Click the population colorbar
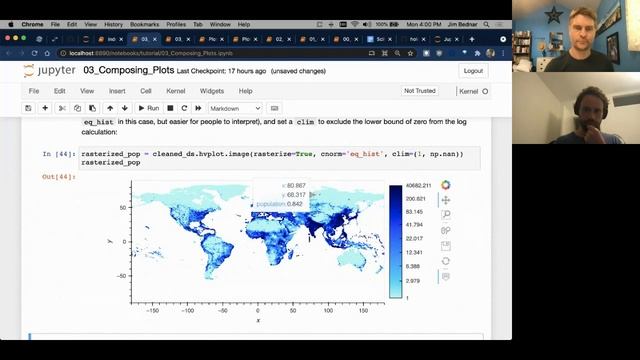The image size is (640, 360). [x=396, y=242]
